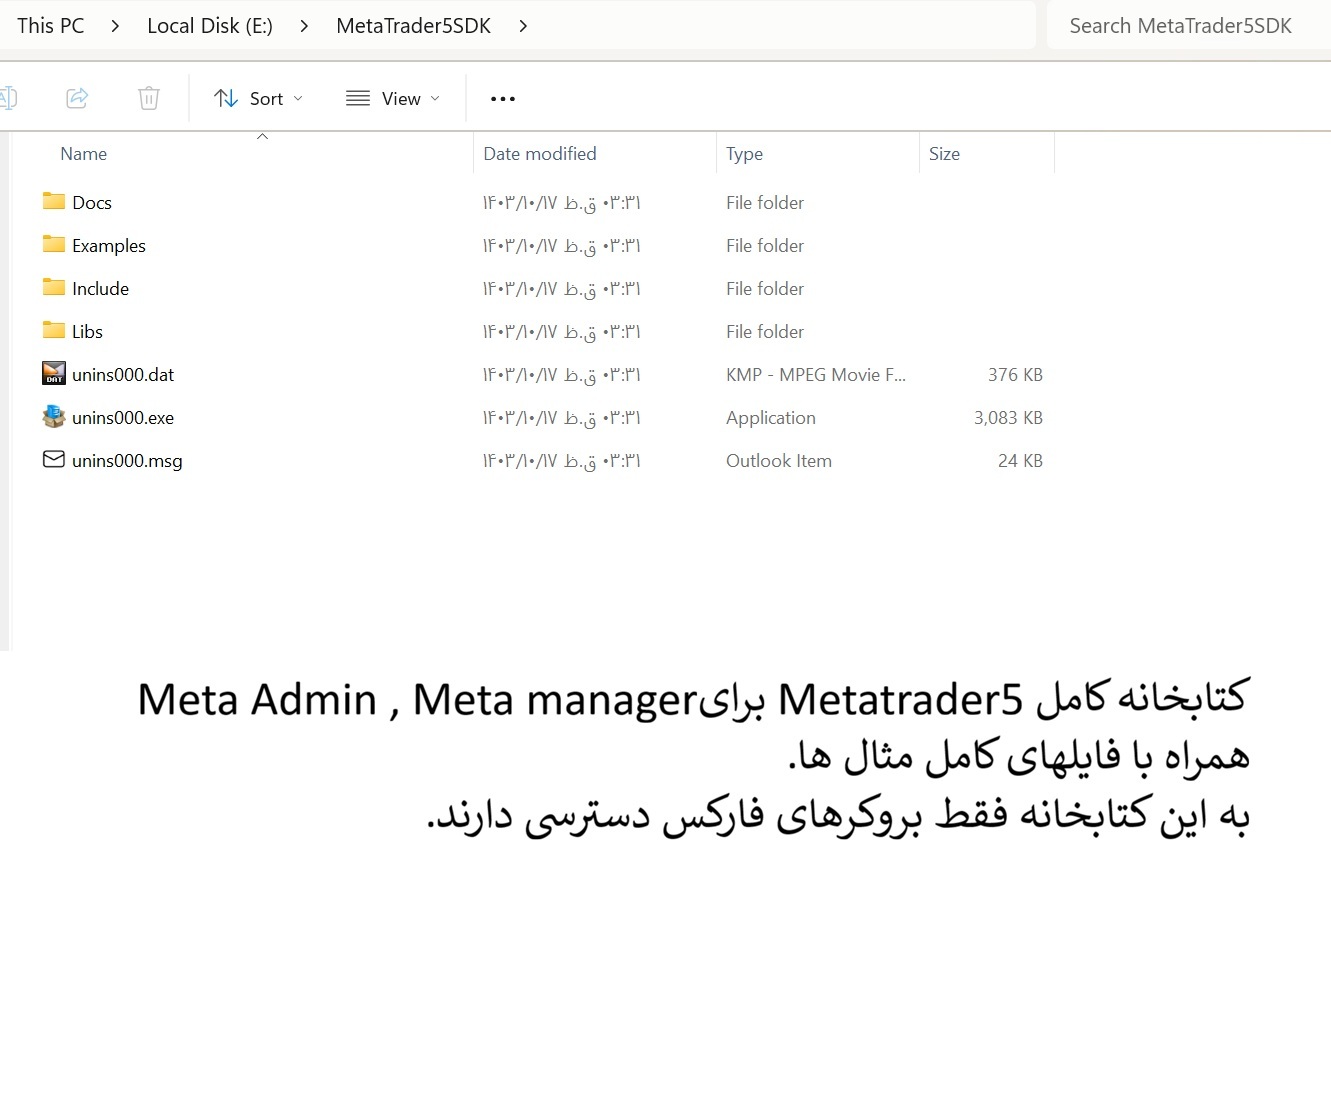Click the date modified of unins000.msg

pyautogui.click(x=562, y=460)
